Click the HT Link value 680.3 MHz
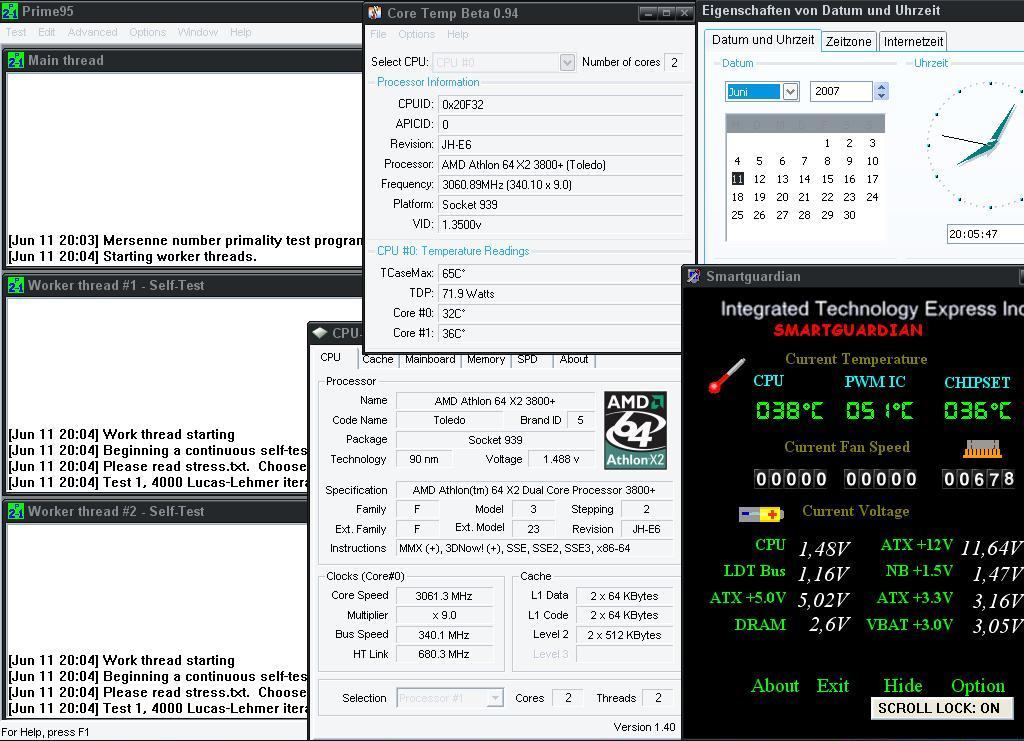This screenshot has height=741, width=1024. pos(444,654)
